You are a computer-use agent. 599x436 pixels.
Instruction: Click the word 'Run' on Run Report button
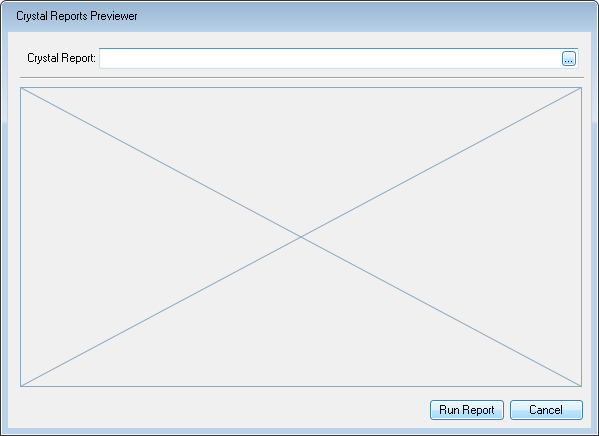[449, 410]
